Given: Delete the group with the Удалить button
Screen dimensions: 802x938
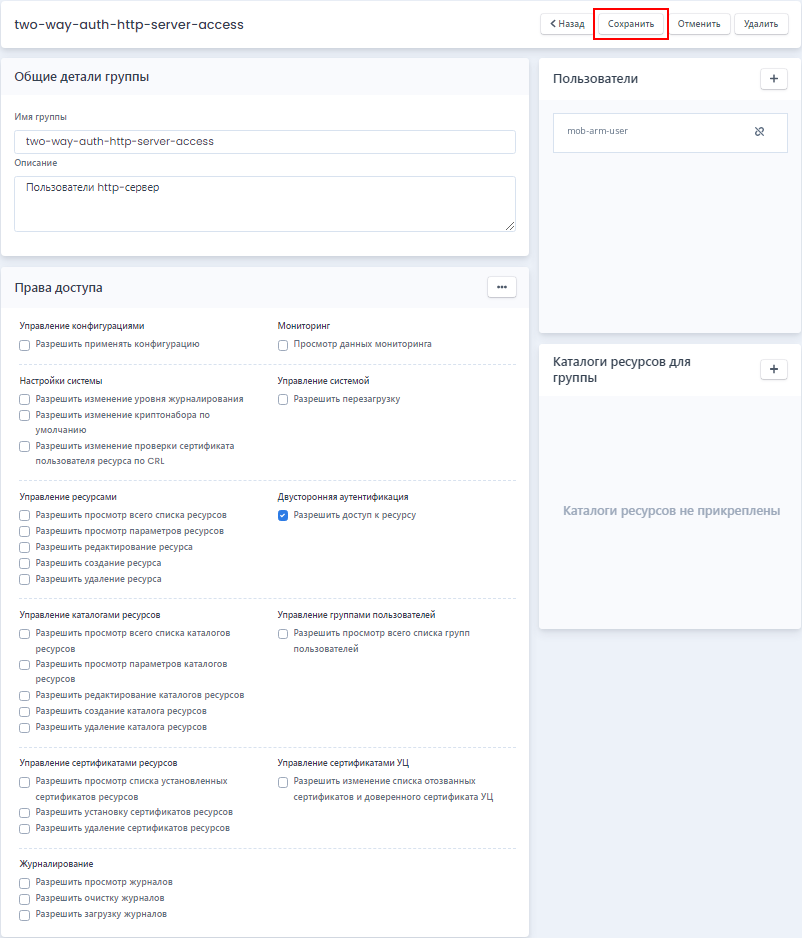Looking at the screenshot, I should pos(761,24).
